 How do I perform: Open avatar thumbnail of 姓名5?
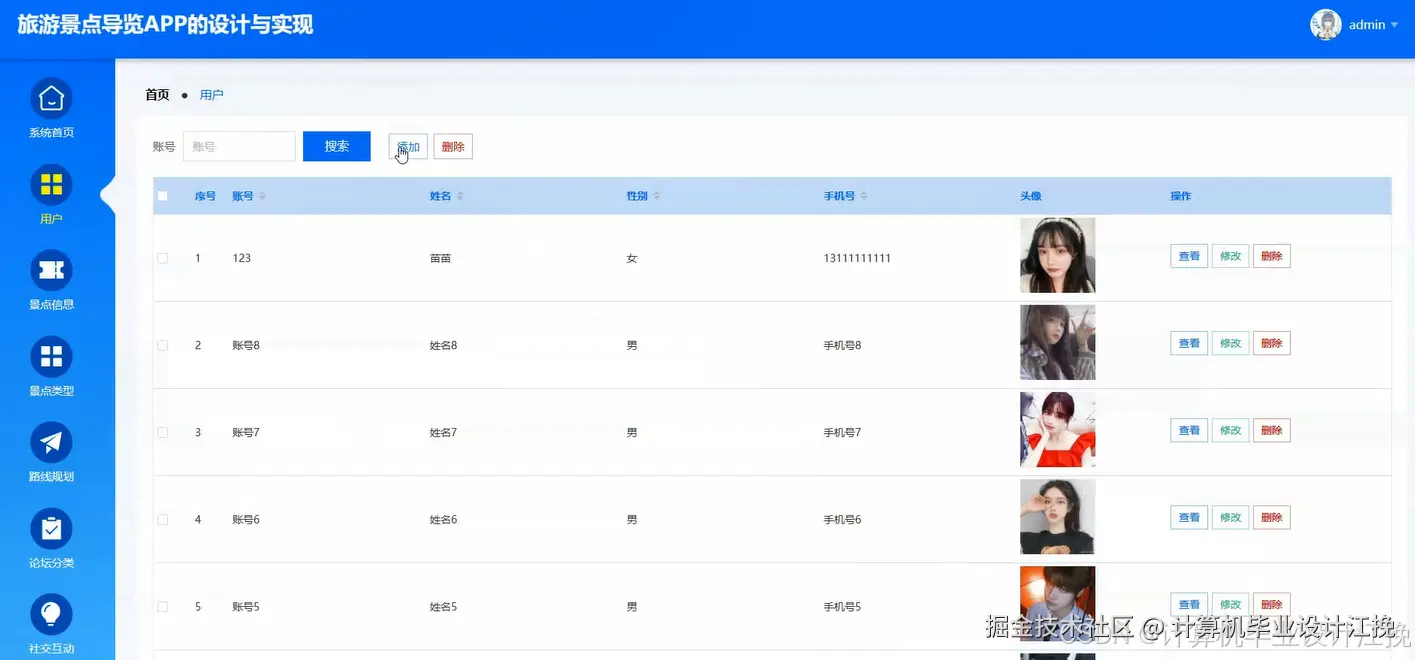[x=1057, y=603]
